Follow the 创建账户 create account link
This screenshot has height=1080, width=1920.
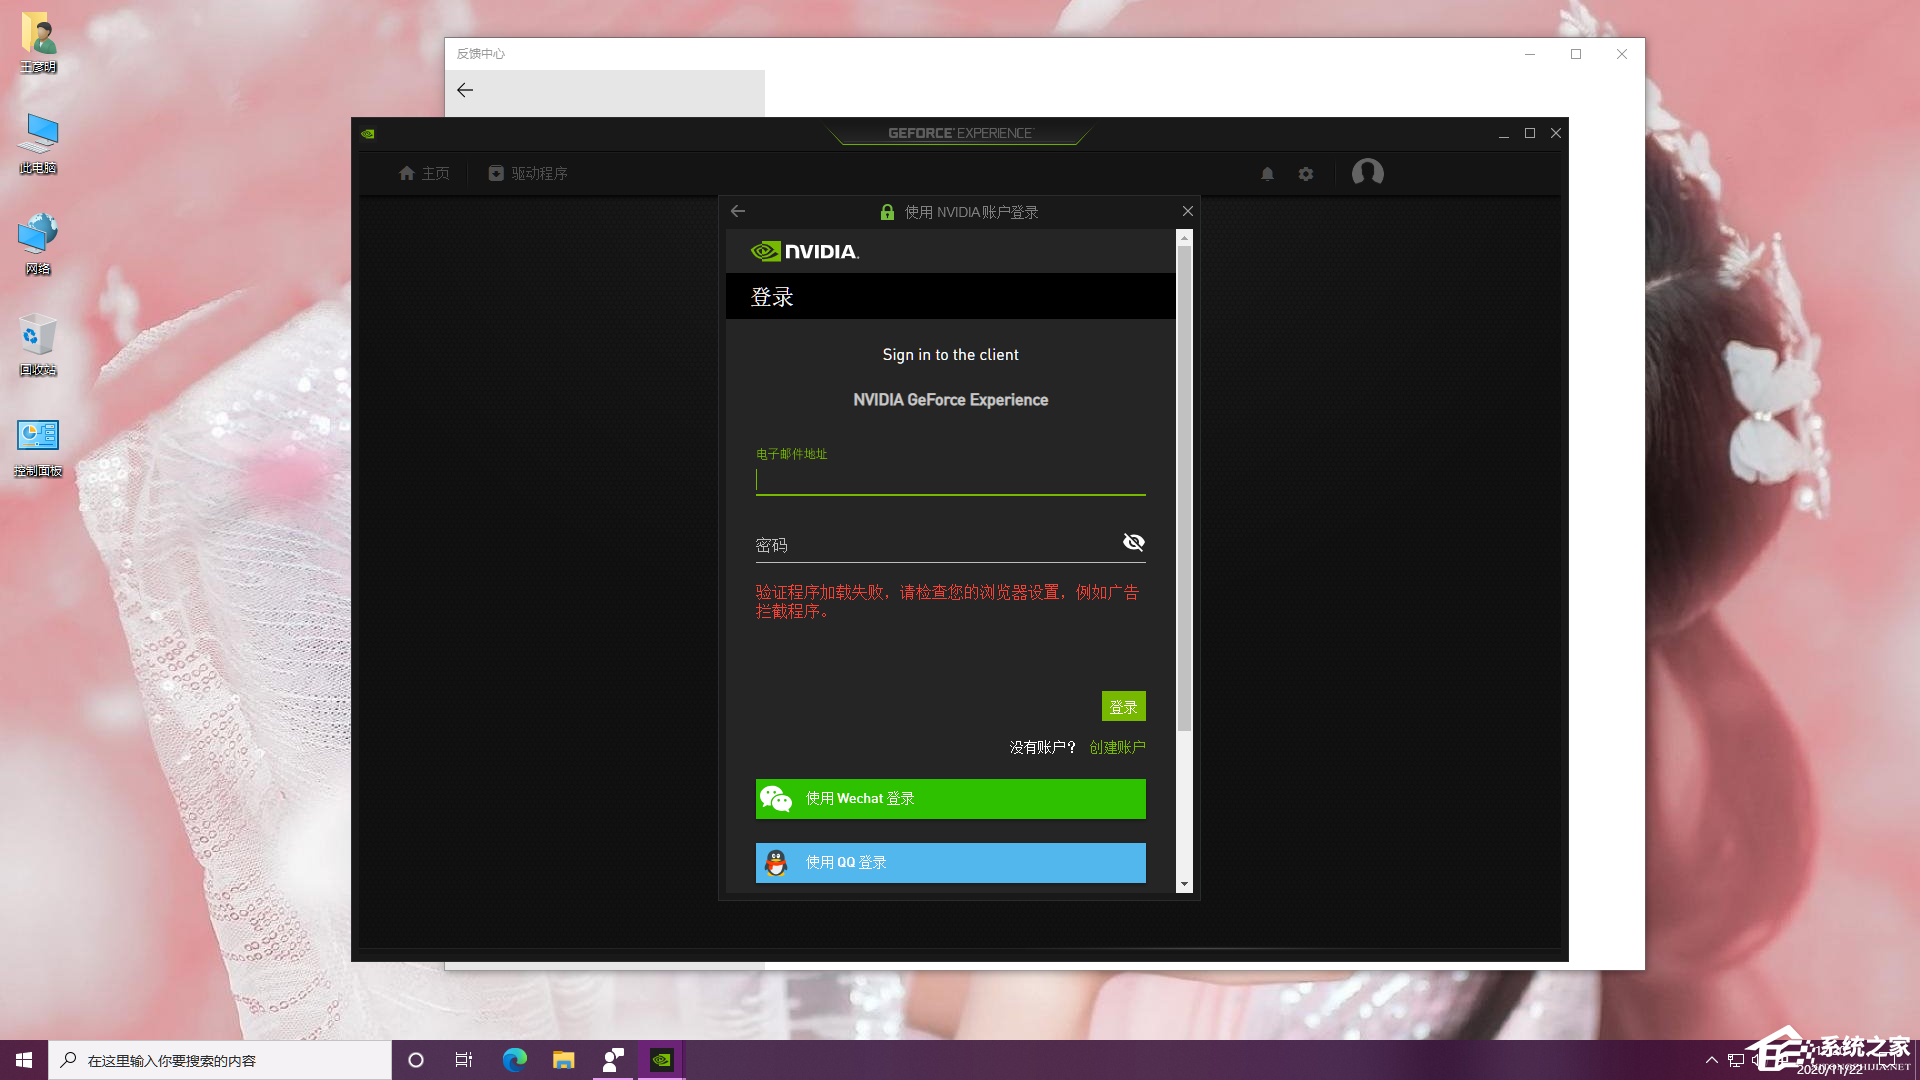[1117, 747]
